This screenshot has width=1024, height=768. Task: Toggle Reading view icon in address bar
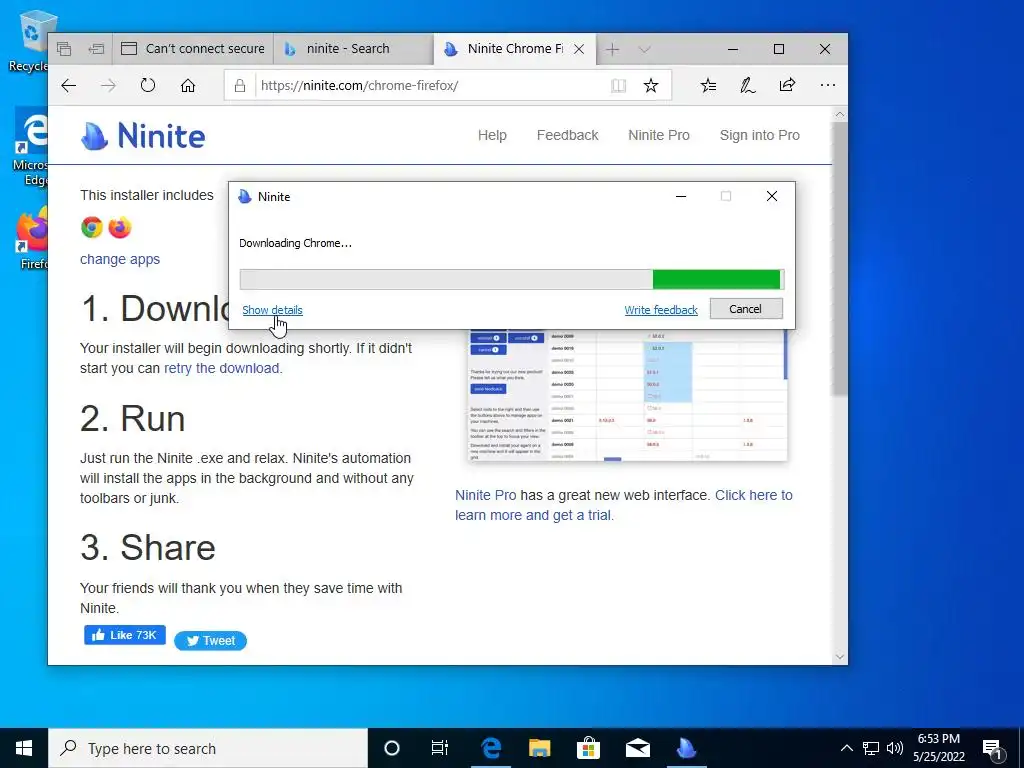click(x=618, y=86)
